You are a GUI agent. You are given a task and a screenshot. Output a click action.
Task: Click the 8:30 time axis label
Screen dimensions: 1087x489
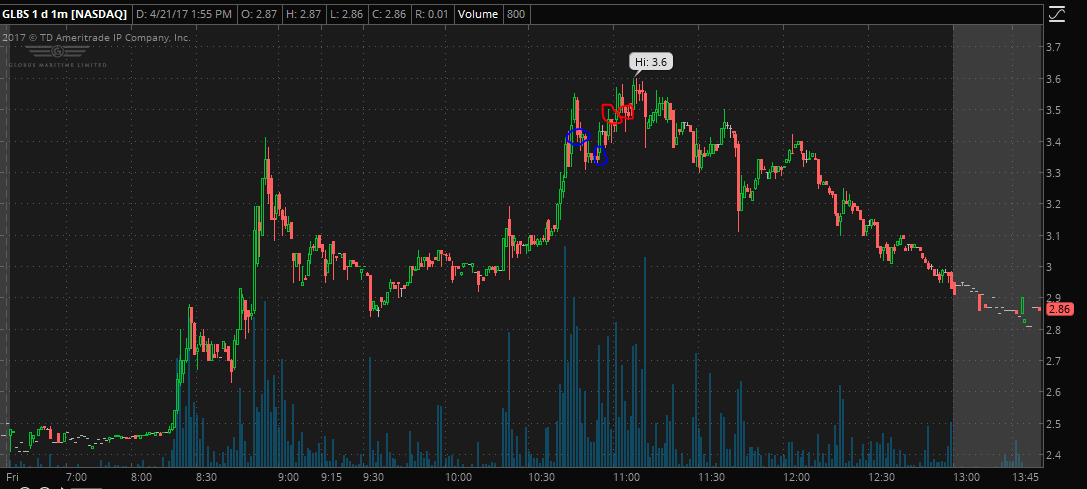(207, 477)
